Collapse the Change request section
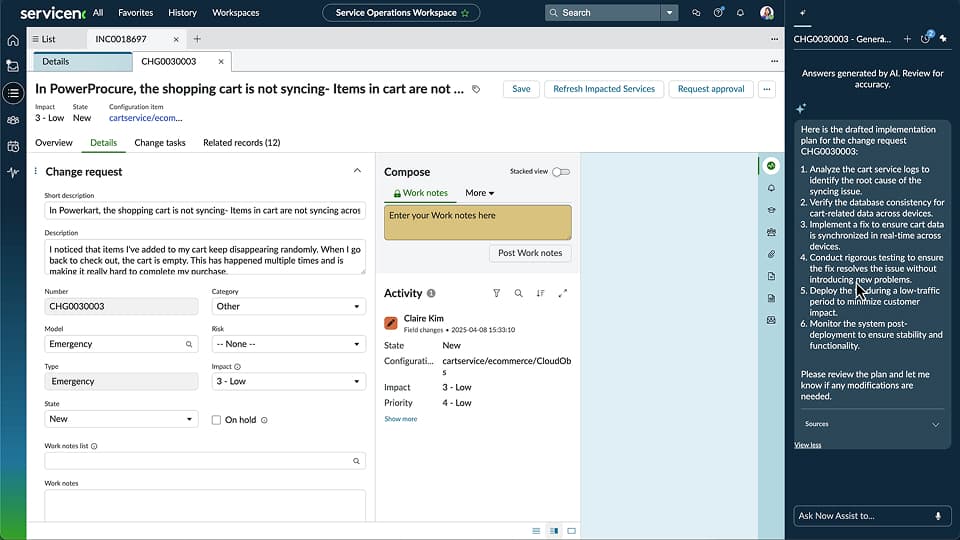The height and width of the screenshot is (540, 960). click(x=358, y=171)
